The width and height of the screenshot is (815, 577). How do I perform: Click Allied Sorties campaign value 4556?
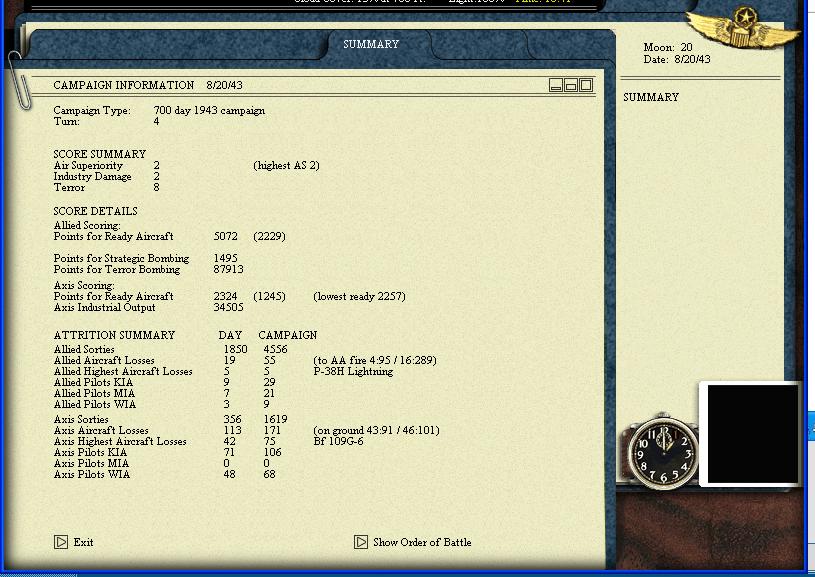click(x=275, y=349)
